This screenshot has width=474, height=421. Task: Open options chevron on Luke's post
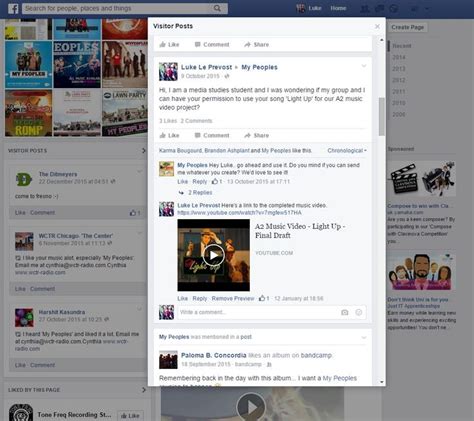click(x=364, y=66)
